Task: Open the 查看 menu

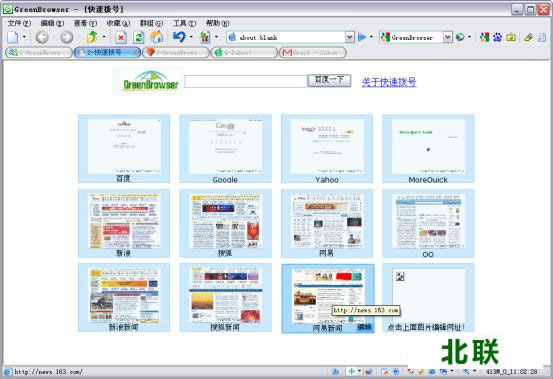Action: coord(85,23)
